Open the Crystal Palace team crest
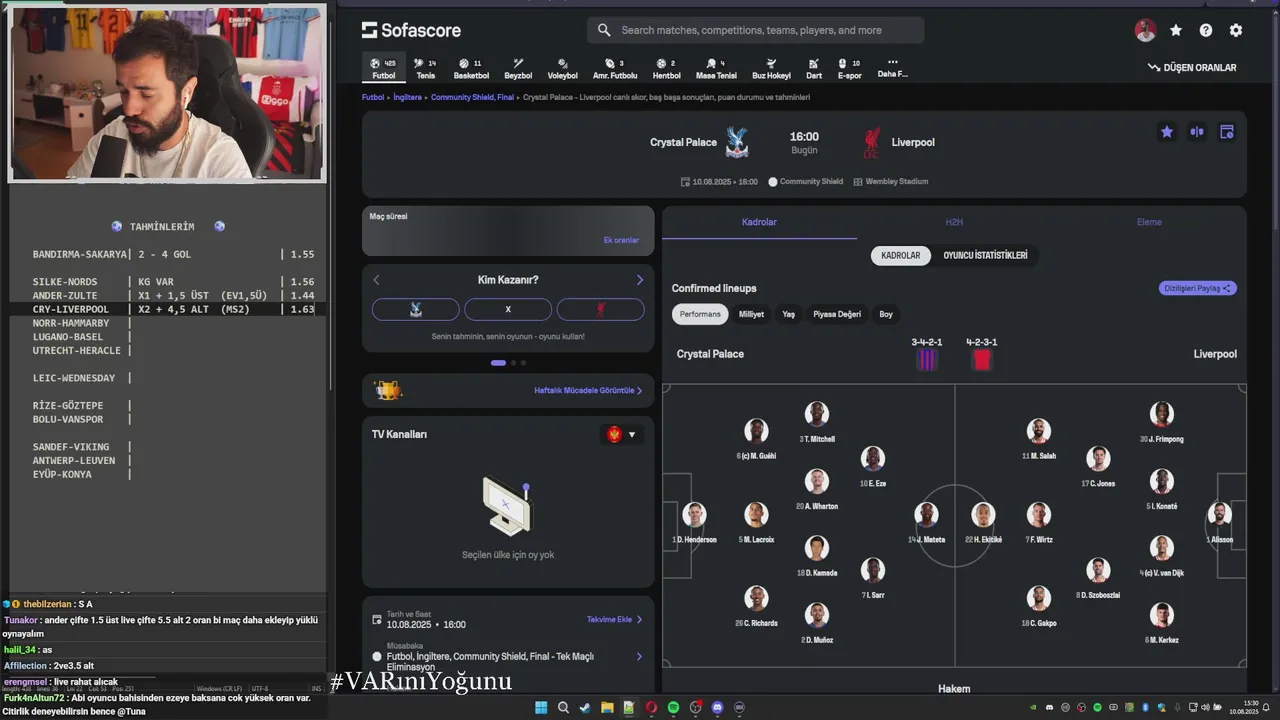This screenshot has height=720, width=1280. (736, 142)
